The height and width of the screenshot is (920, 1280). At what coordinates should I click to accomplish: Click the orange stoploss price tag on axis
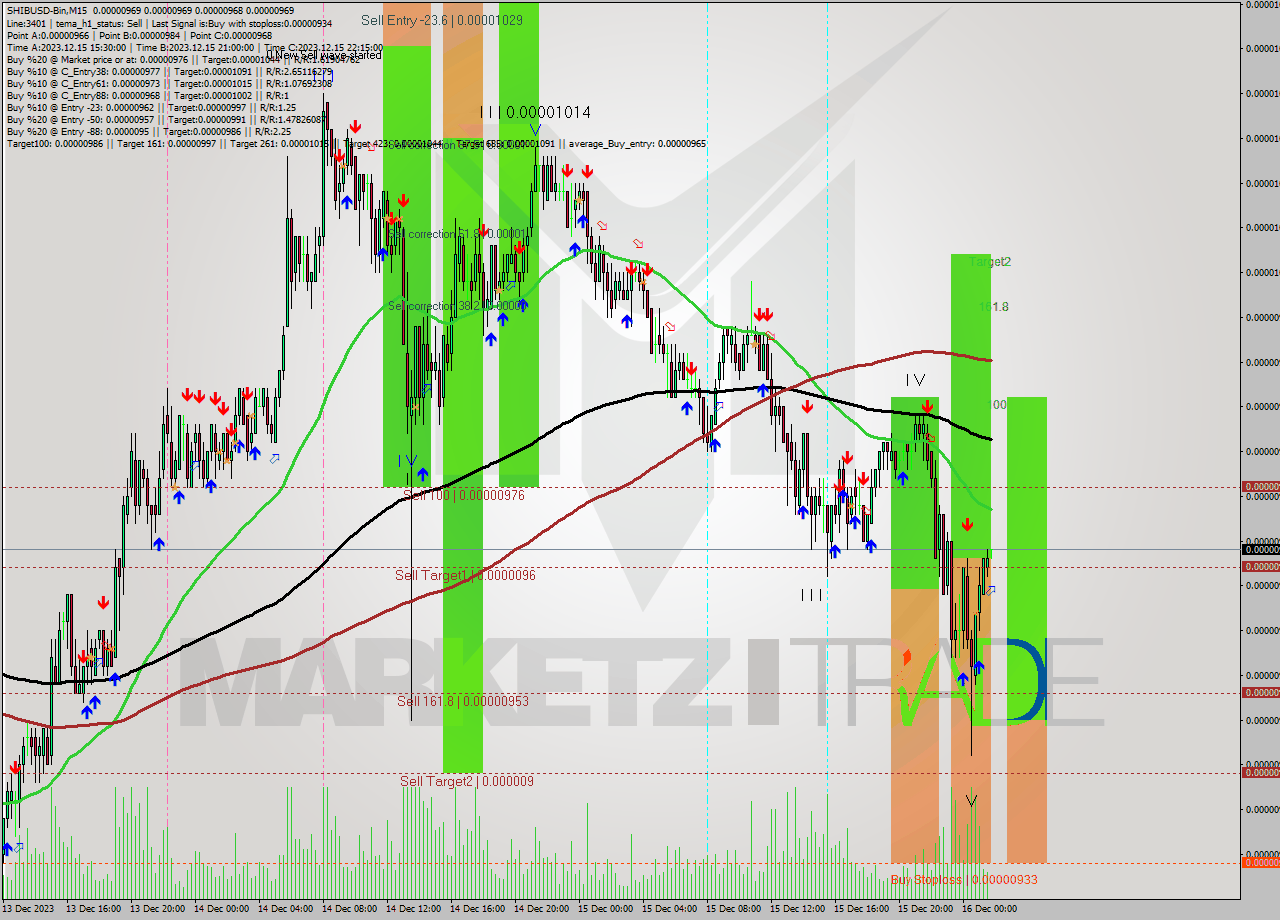click(1260, 862)
